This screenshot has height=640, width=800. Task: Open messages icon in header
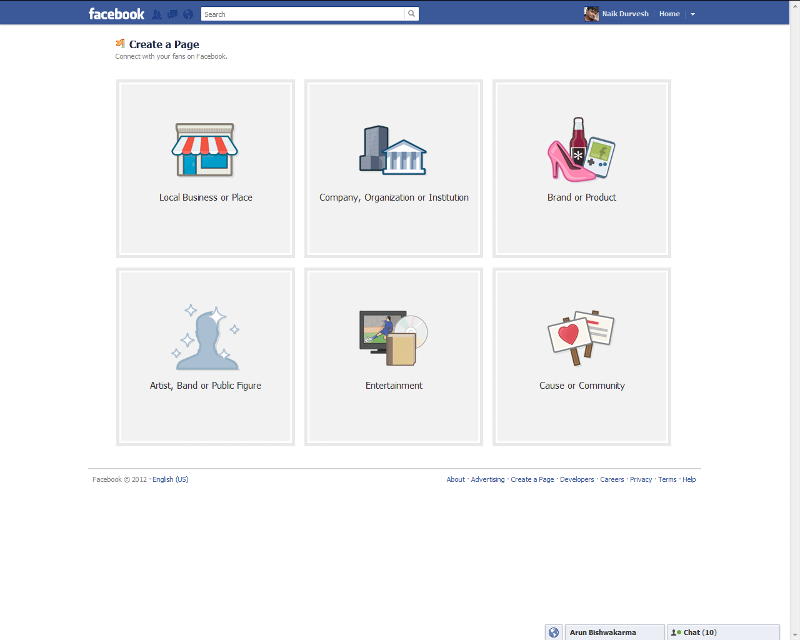tap(172, 14)
